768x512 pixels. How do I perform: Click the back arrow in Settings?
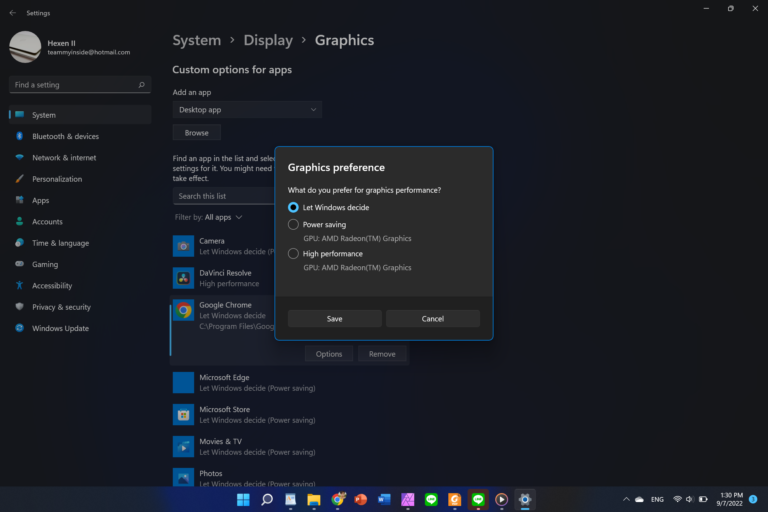point(12,13)
